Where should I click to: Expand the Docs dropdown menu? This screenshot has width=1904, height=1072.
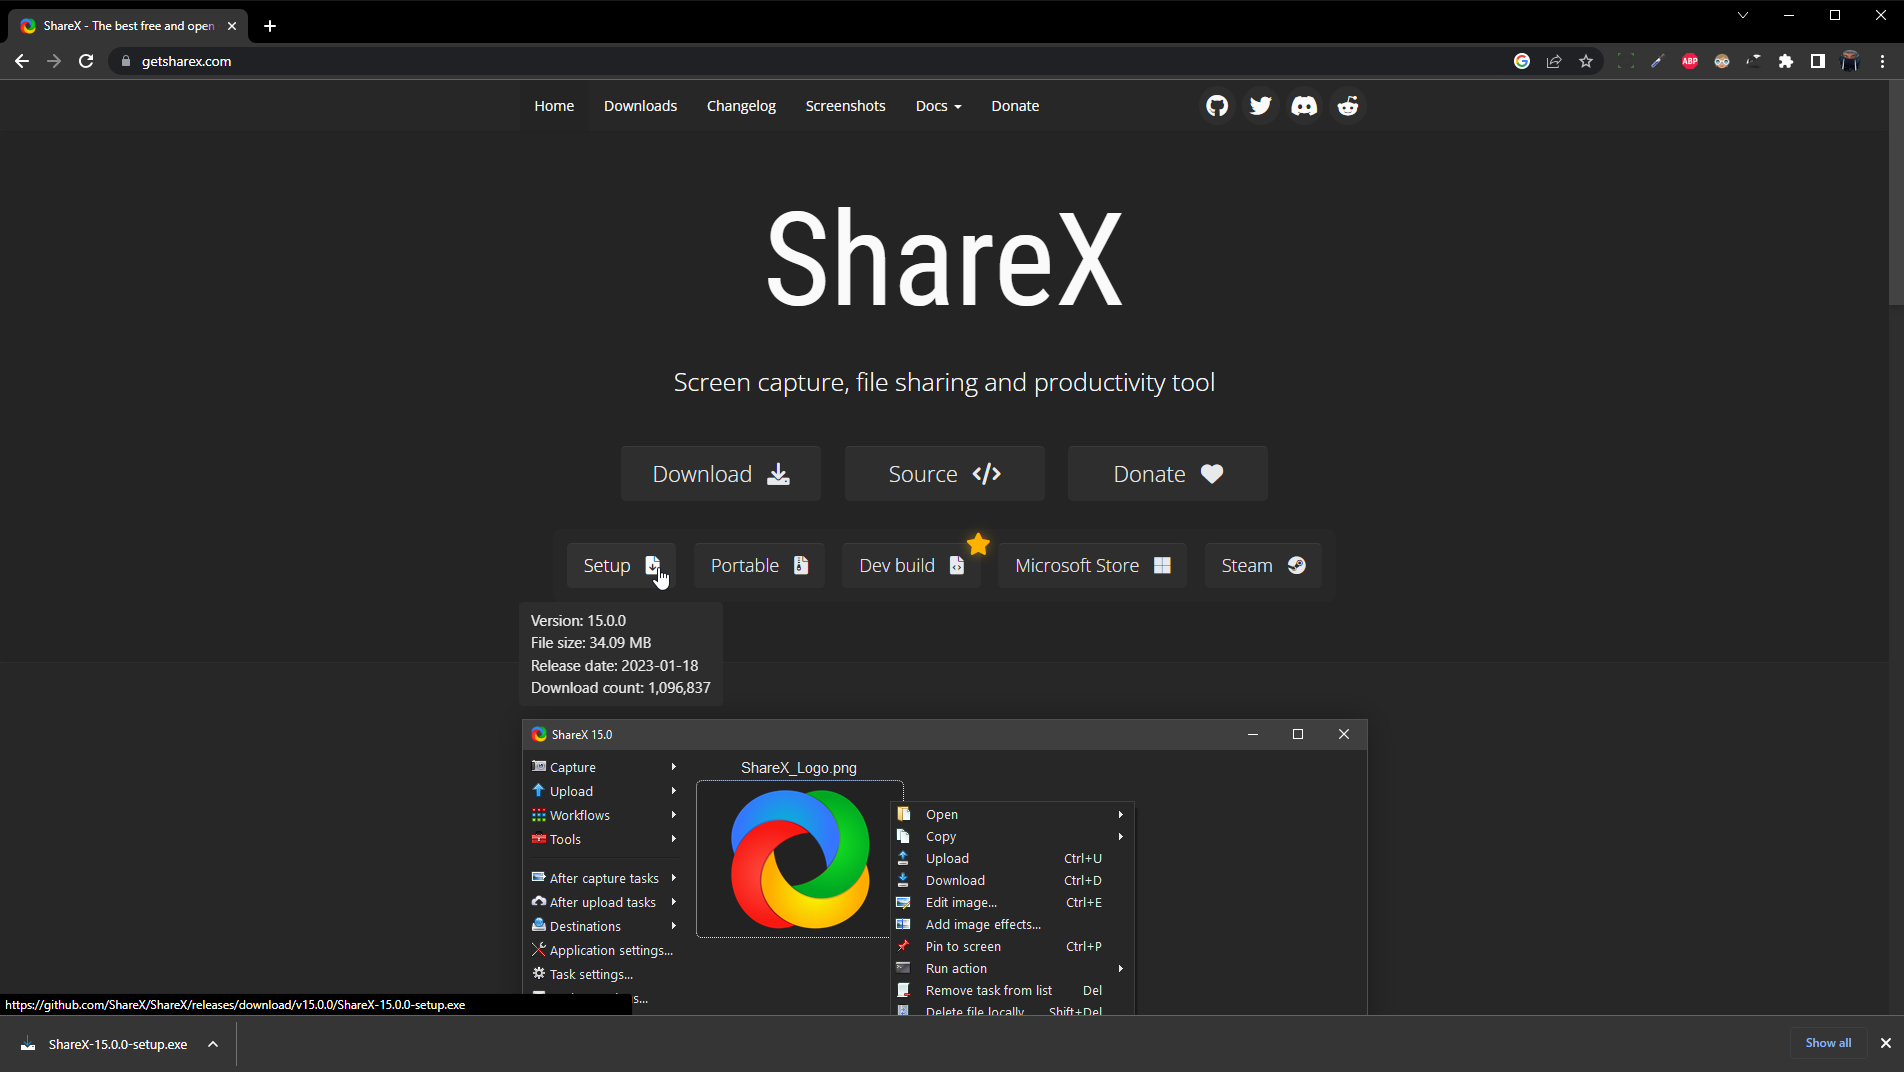[x=936, y=105]
